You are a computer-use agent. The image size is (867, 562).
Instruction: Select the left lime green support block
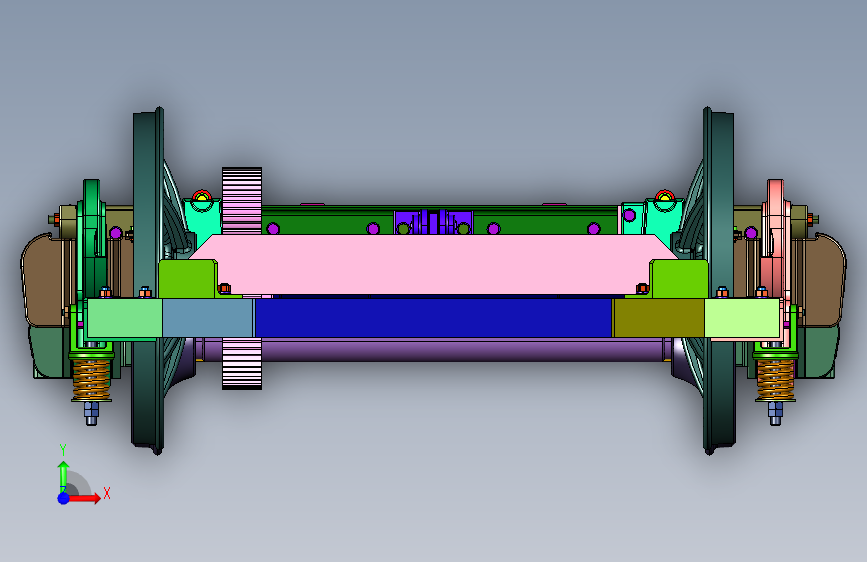pyautogui.click(x=187, y=278)
